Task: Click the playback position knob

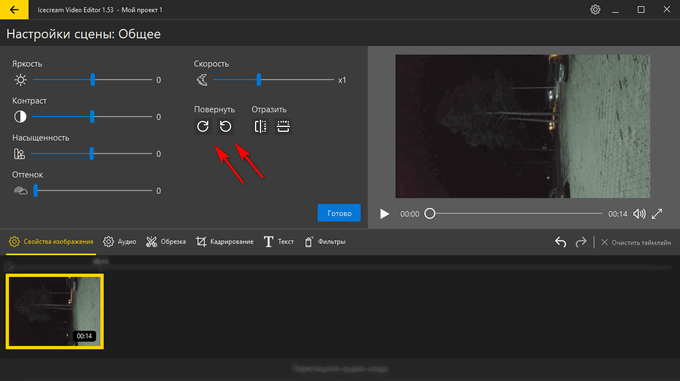Action: [x=430, y=214]
